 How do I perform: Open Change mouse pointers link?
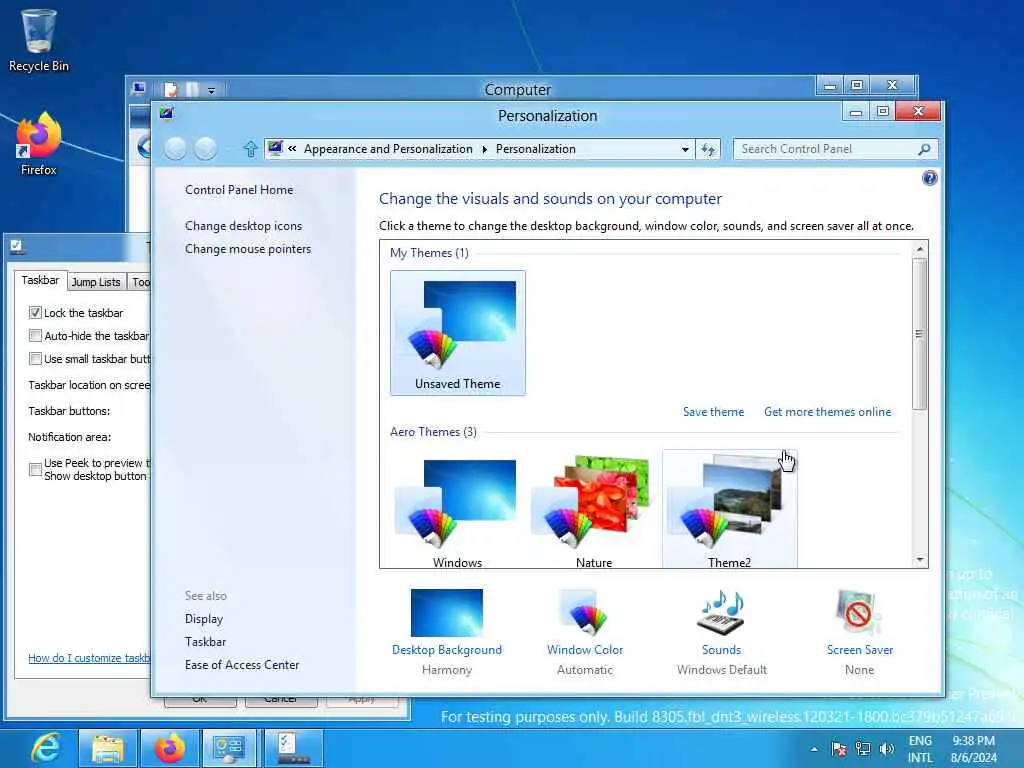point(248,249)
